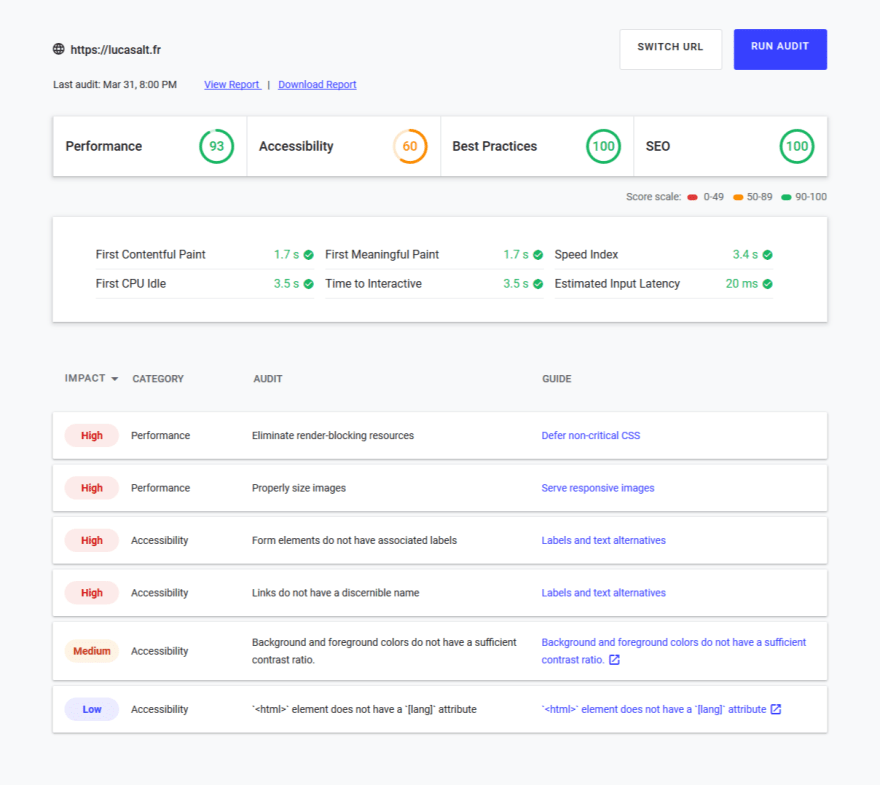Click the orange 50-89 score scale dot
Image resolution: width=880 pixels, height=785 pixels.
point(738,197)
